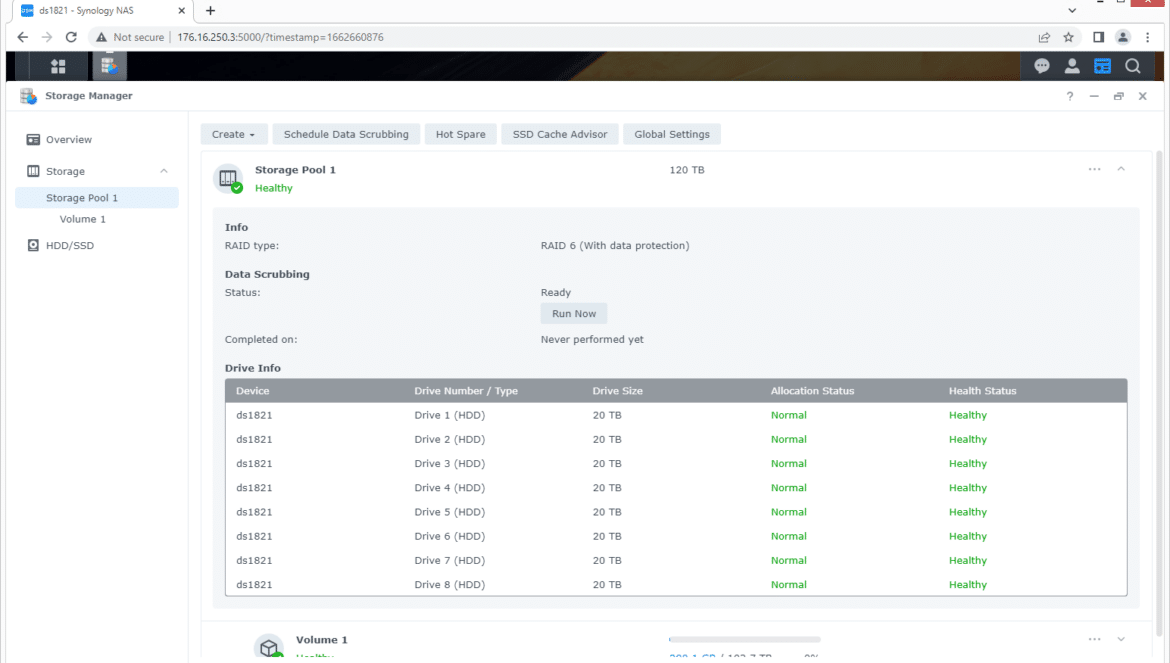Open the DSM main menu grid icon

(57, 66)
